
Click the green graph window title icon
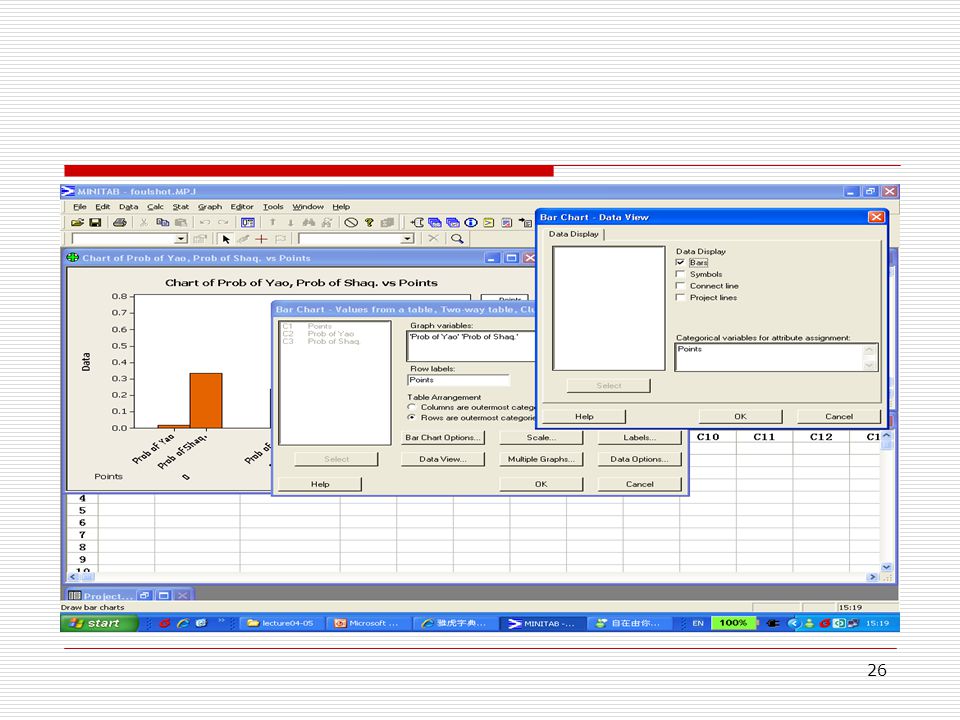[73, 258]
